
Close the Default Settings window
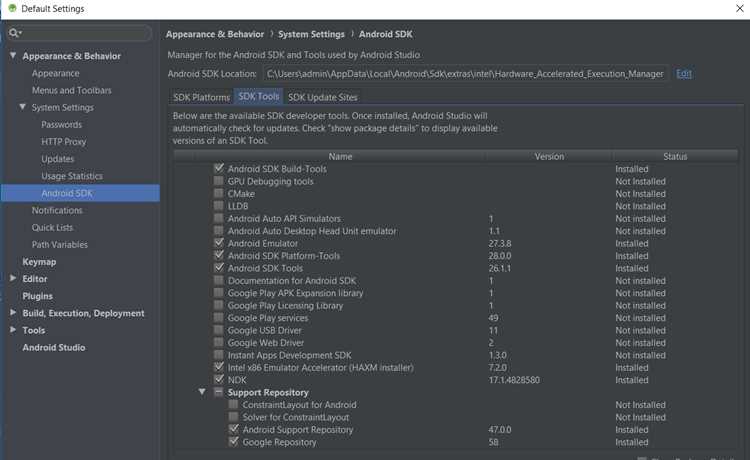click(739, 8)
